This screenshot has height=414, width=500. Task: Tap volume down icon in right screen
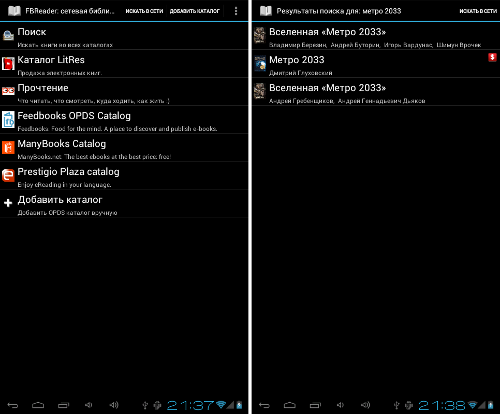click(x=340, y=405)
